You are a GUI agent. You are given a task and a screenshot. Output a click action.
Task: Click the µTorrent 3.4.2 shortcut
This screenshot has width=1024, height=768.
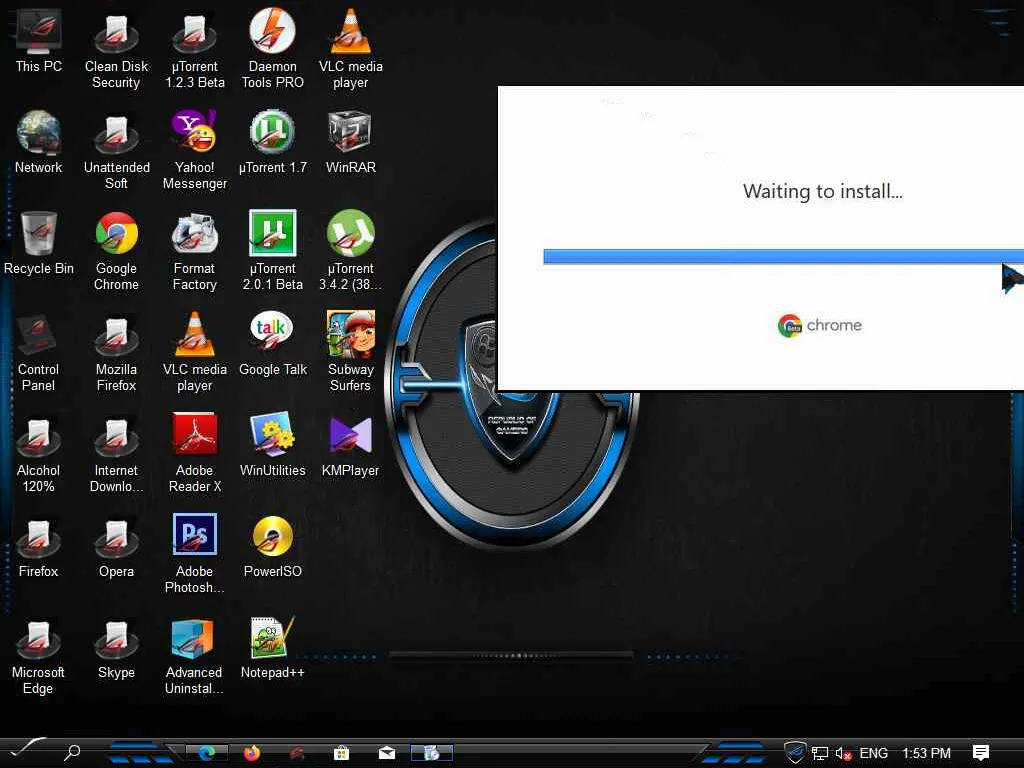click(351, 251)
